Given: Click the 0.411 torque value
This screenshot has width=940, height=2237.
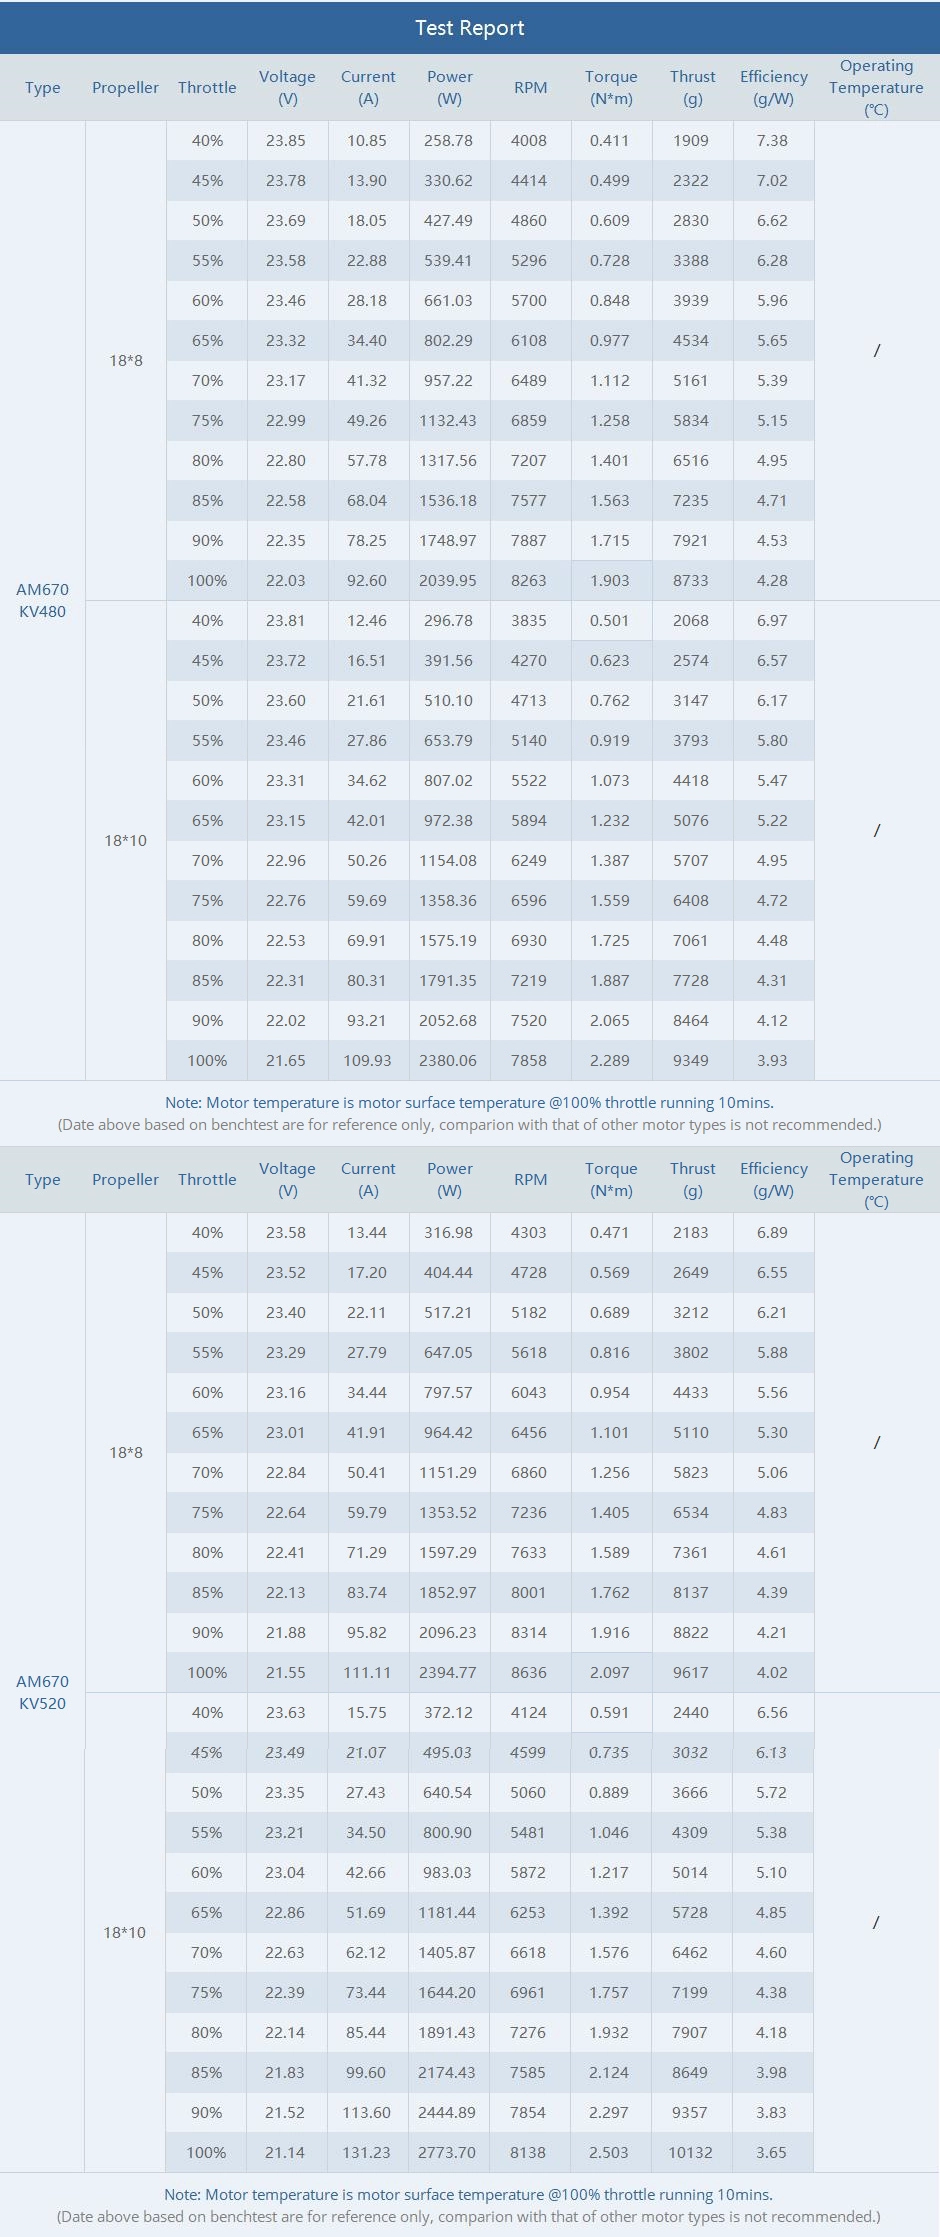Looking at the screenshot, I should 610,140.
